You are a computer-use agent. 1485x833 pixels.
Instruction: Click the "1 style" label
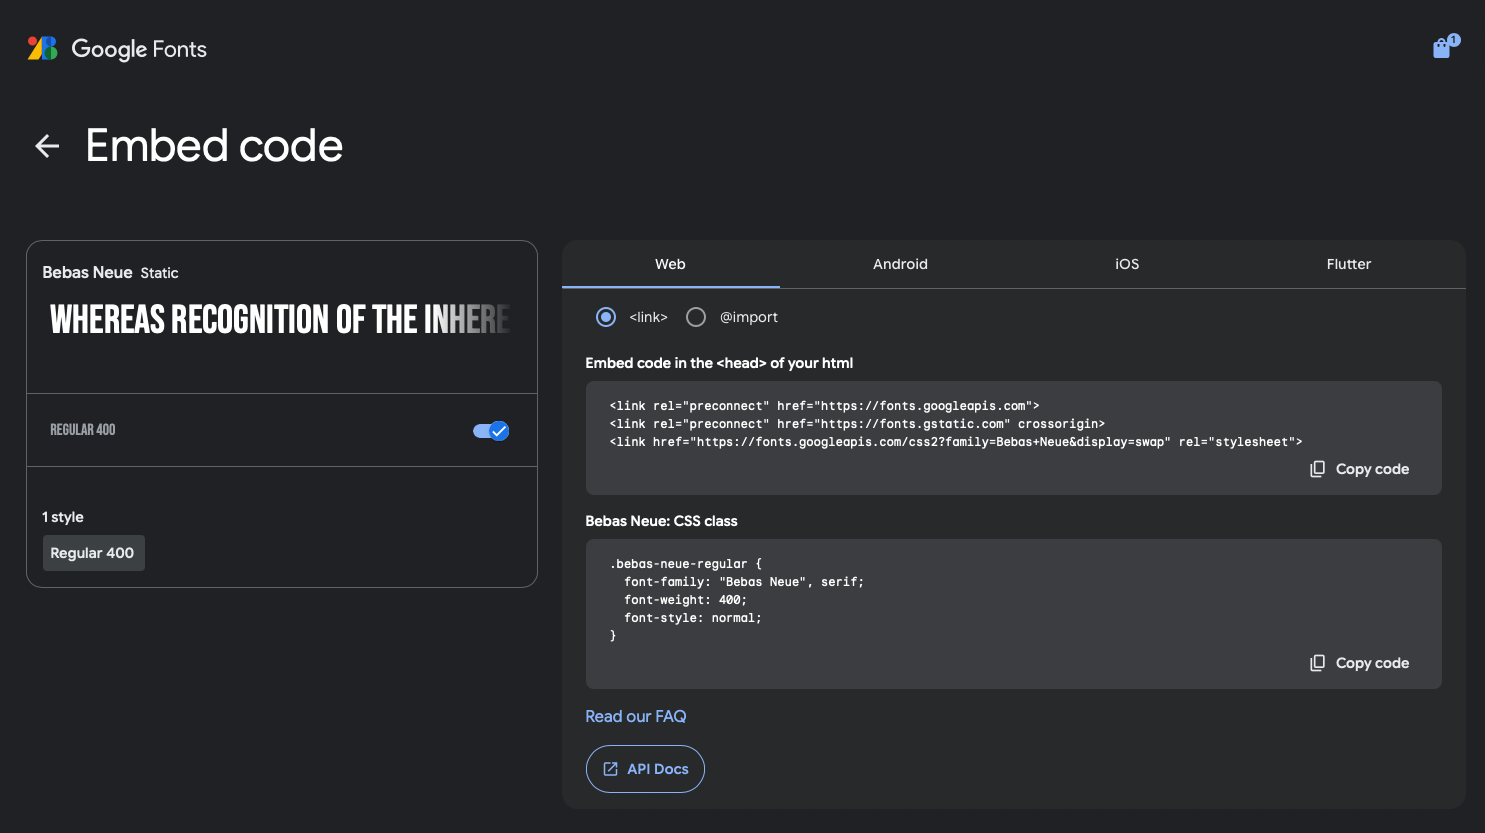point(63,517)
